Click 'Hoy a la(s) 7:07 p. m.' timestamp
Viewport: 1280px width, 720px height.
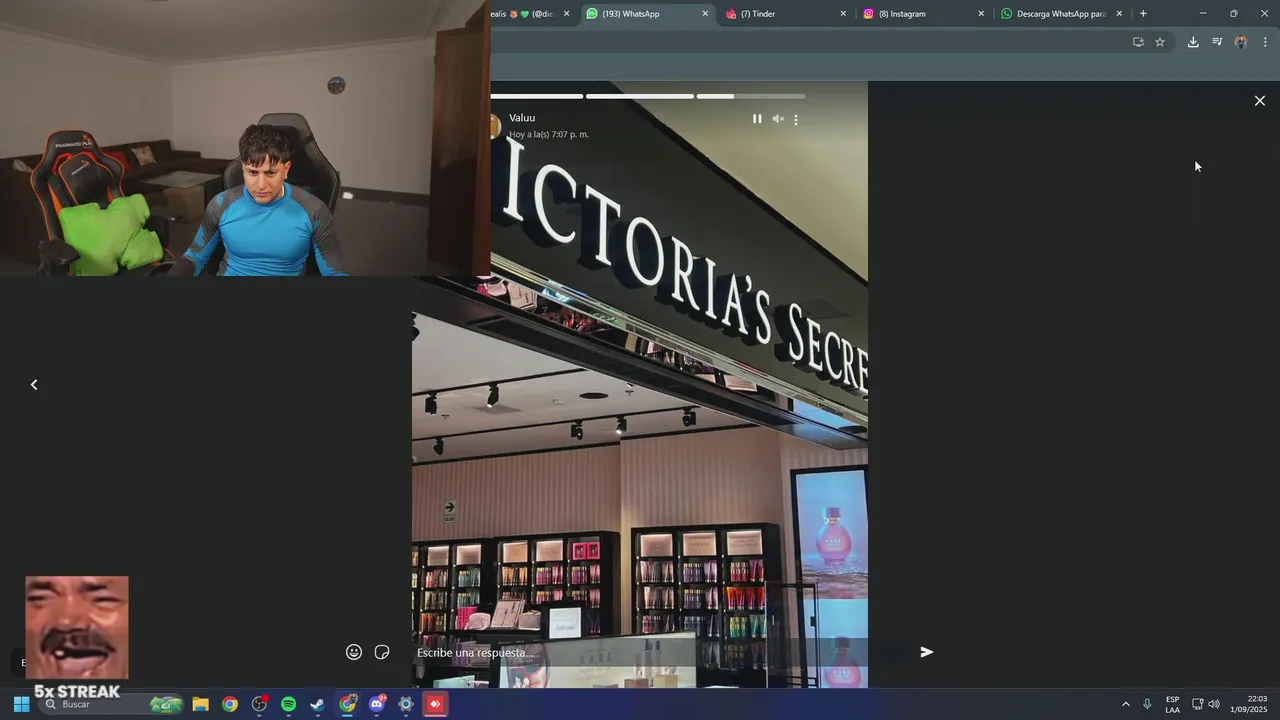tap(549, 134)
